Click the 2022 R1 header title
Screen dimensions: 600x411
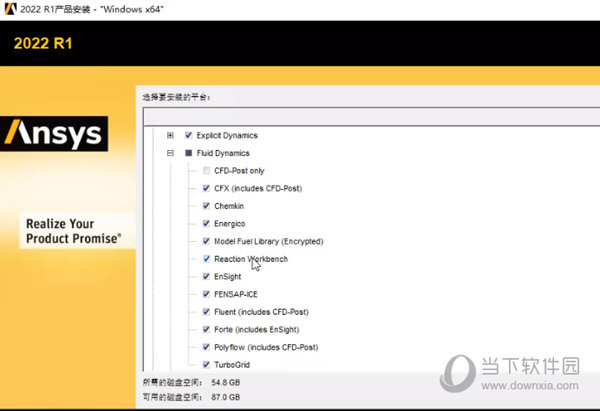(43, 43)
